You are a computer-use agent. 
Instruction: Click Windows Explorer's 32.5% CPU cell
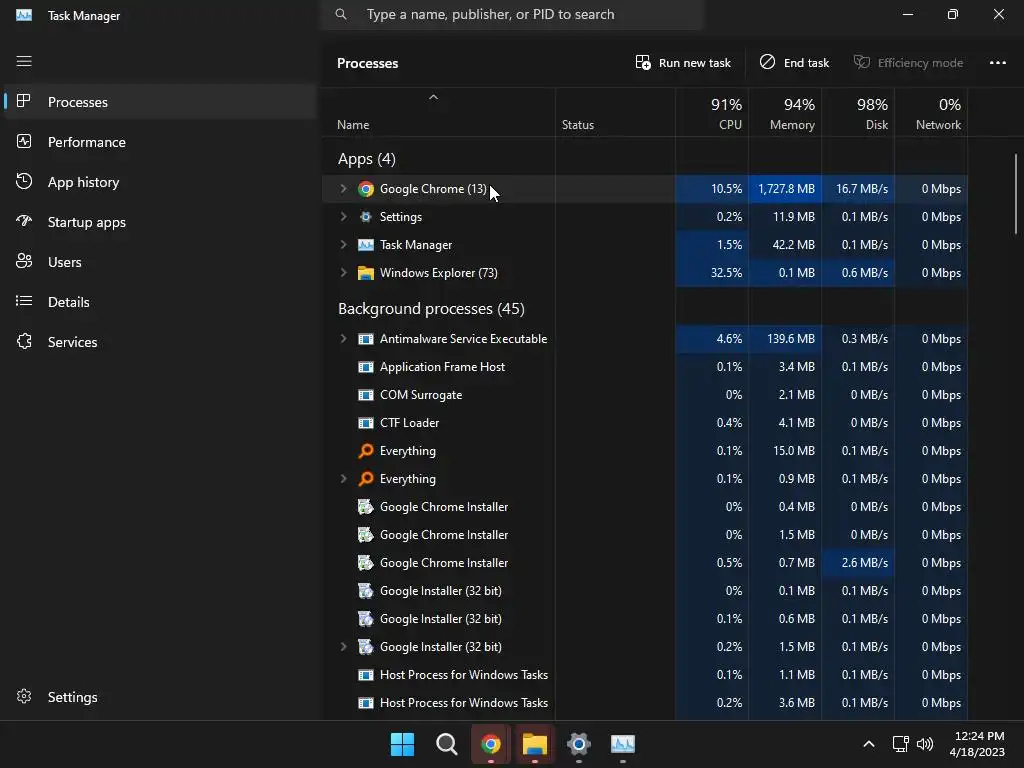pyautogui.click(x=712, y=273)
